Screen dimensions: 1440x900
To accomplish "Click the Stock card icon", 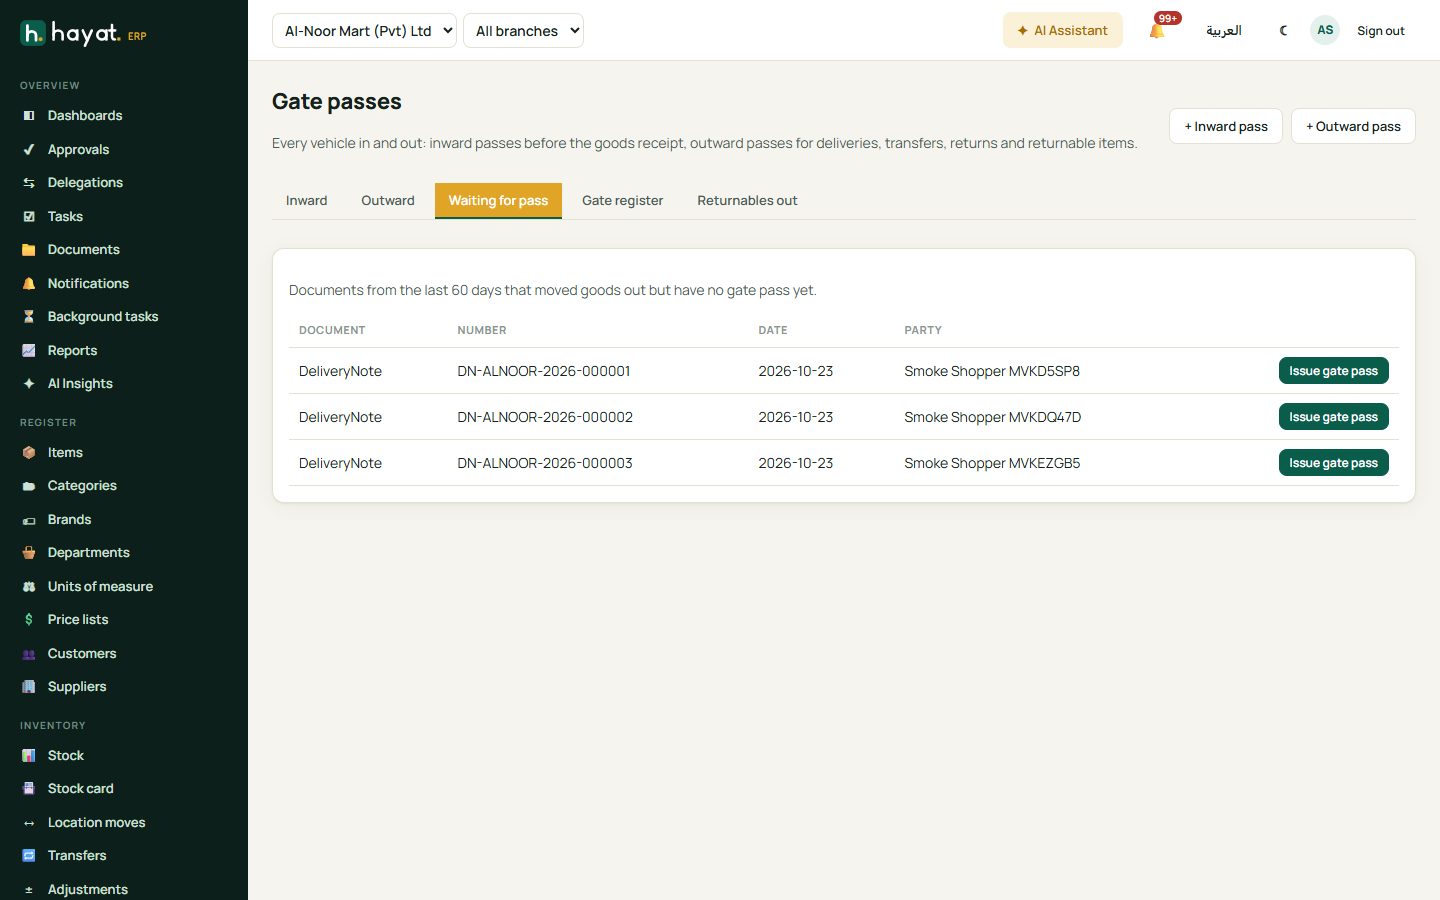I will [x=29, y=789].
